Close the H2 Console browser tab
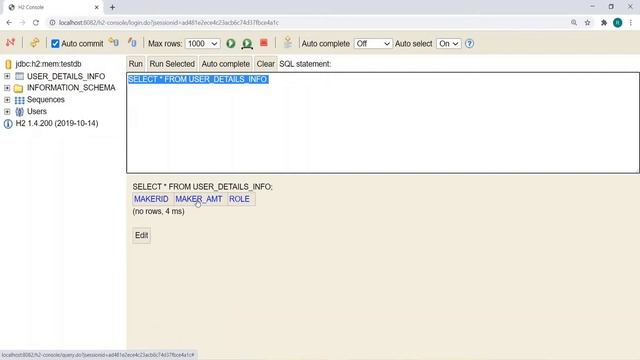 coord(97,7)
